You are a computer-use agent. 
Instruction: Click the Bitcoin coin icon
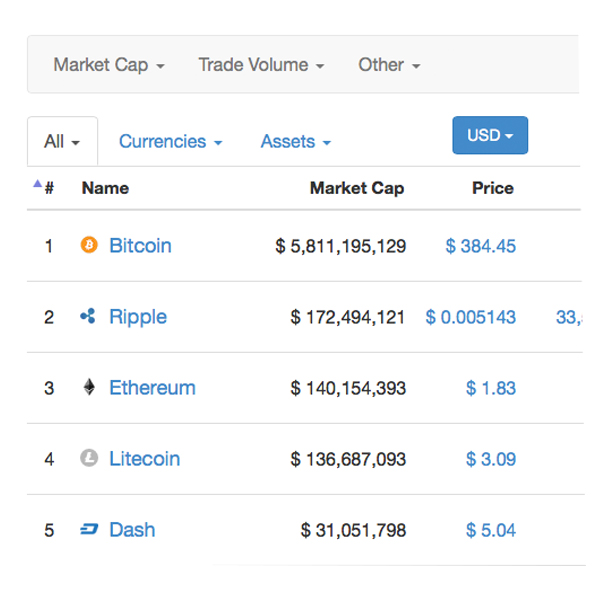point(89,245)
